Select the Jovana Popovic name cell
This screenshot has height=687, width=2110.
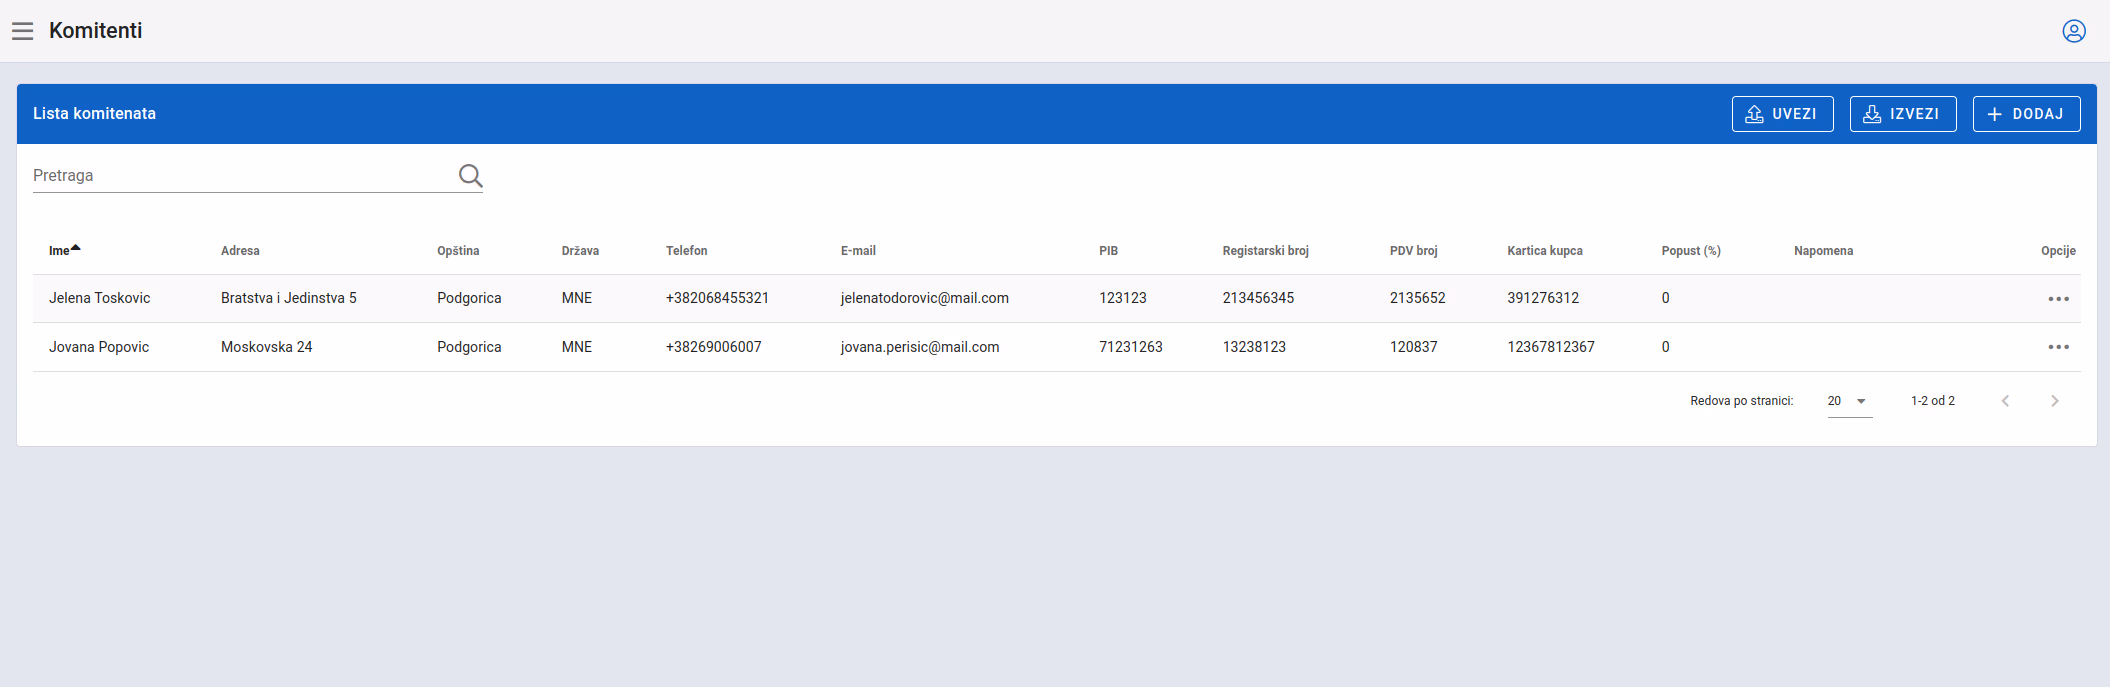[99, 347]
